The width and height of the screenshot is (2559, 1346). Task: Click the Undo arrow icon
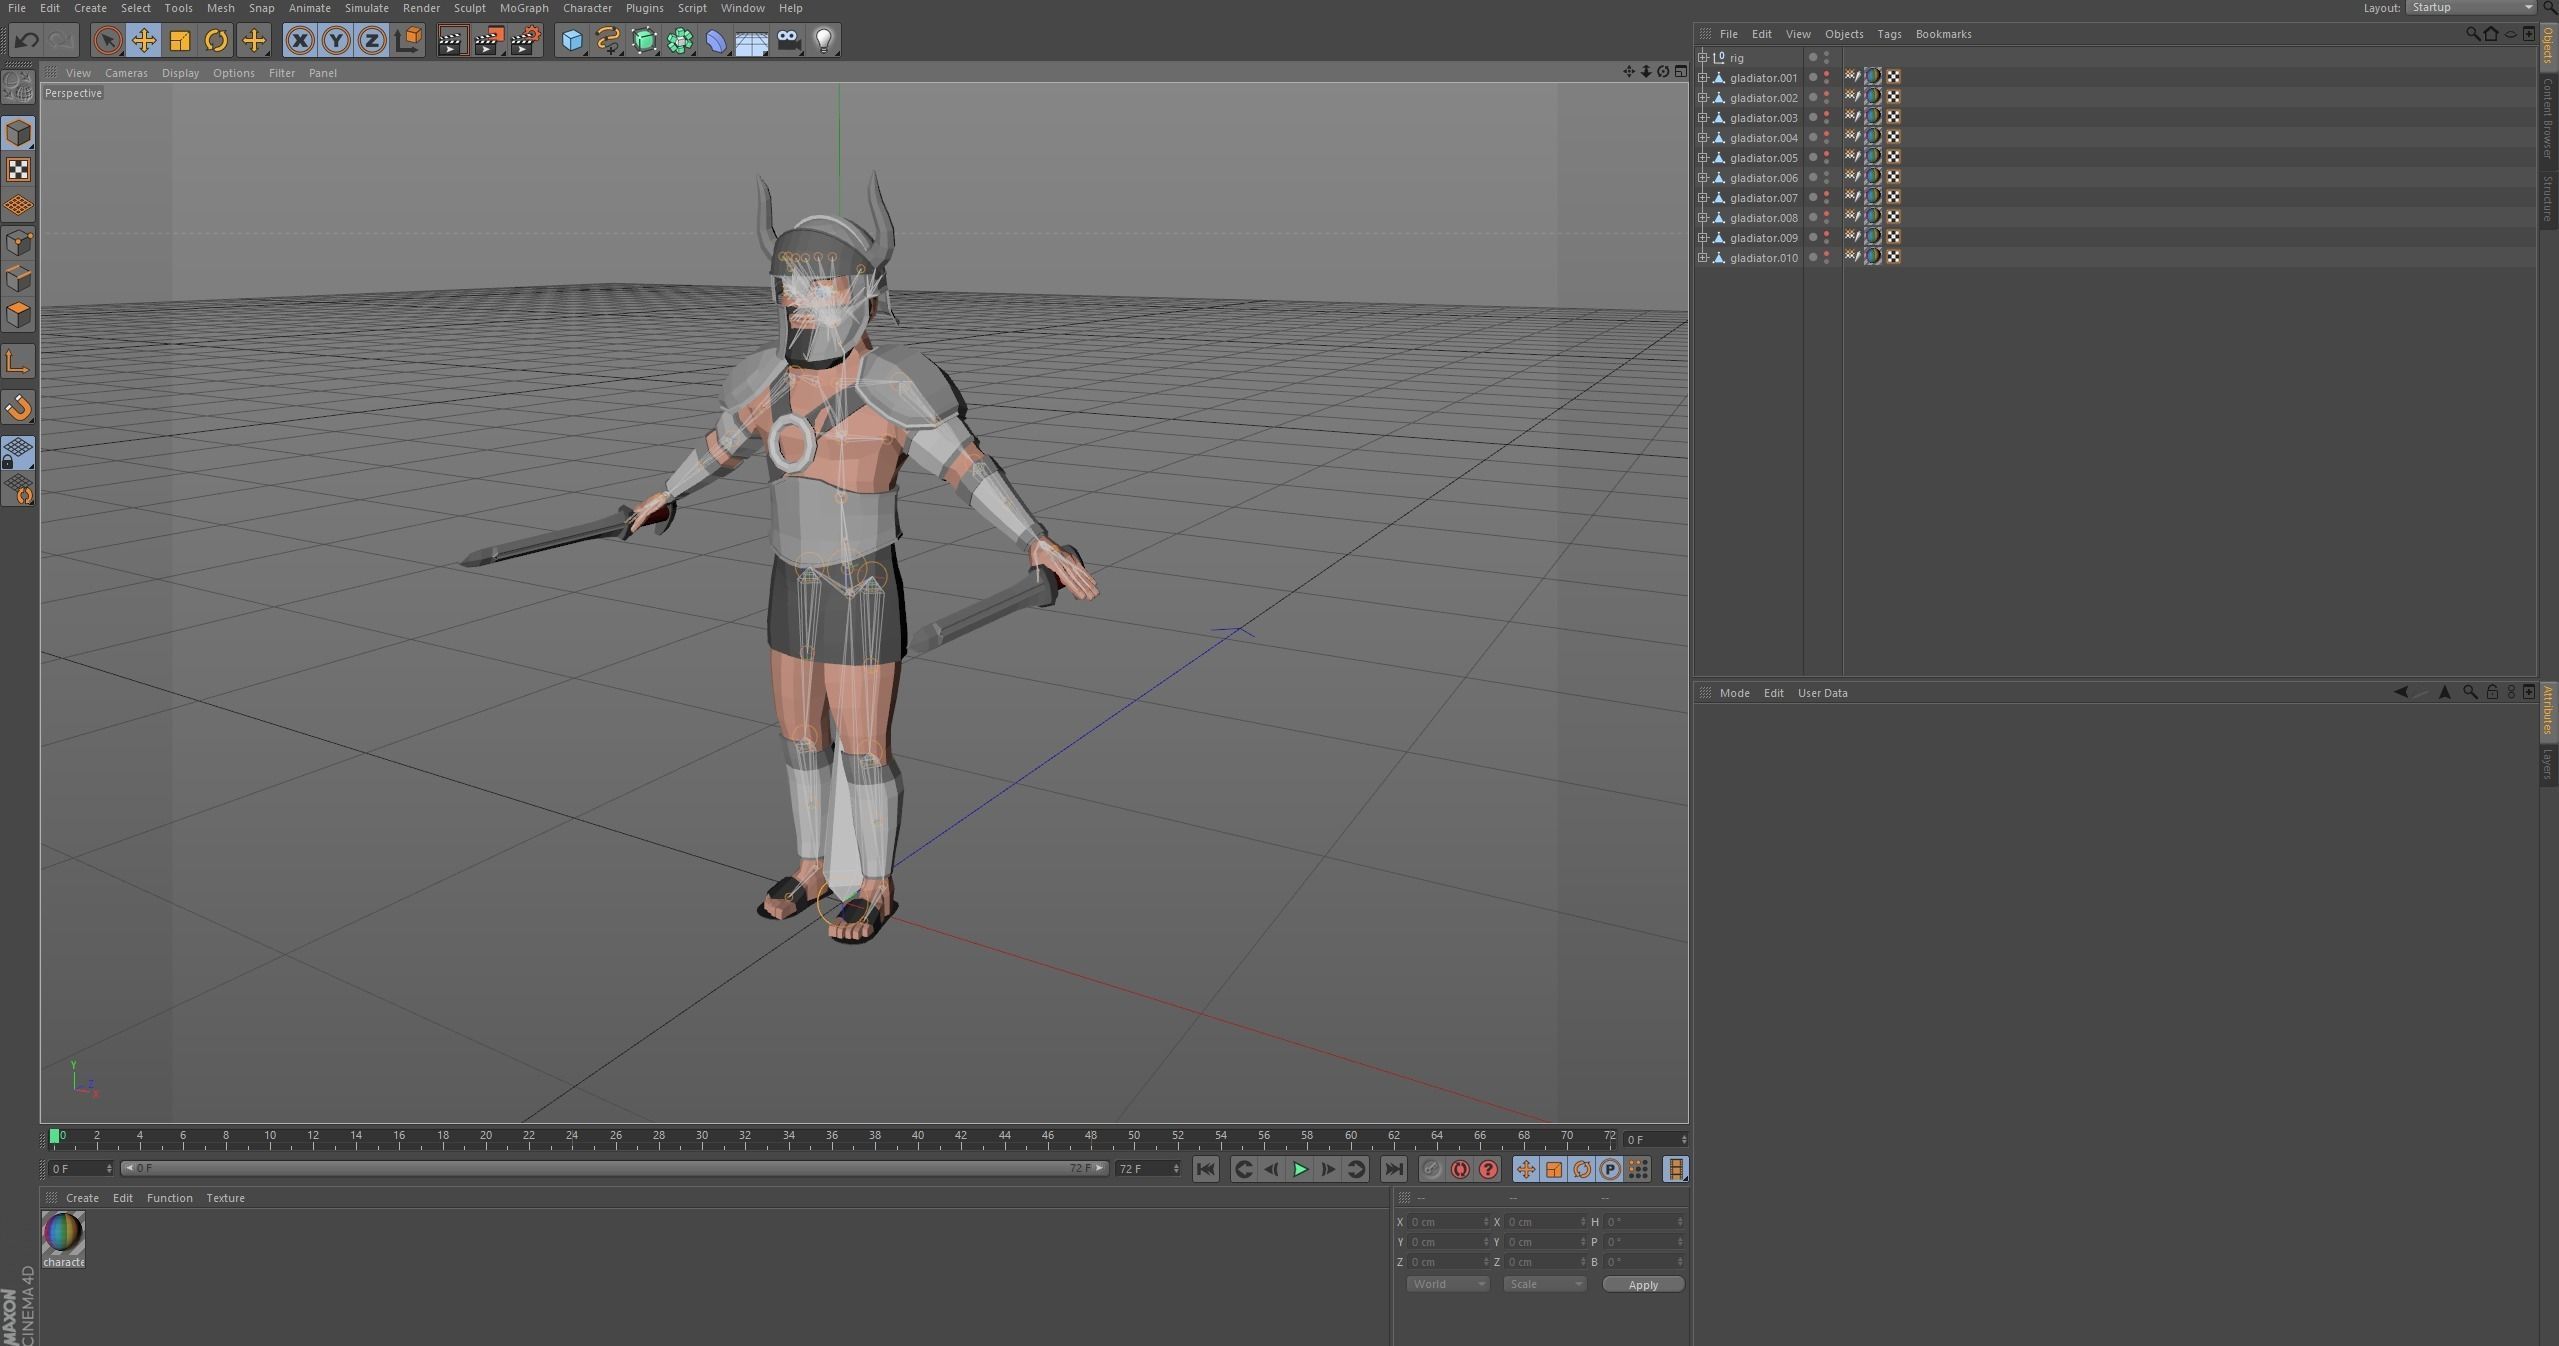click(x=27, y=41)
